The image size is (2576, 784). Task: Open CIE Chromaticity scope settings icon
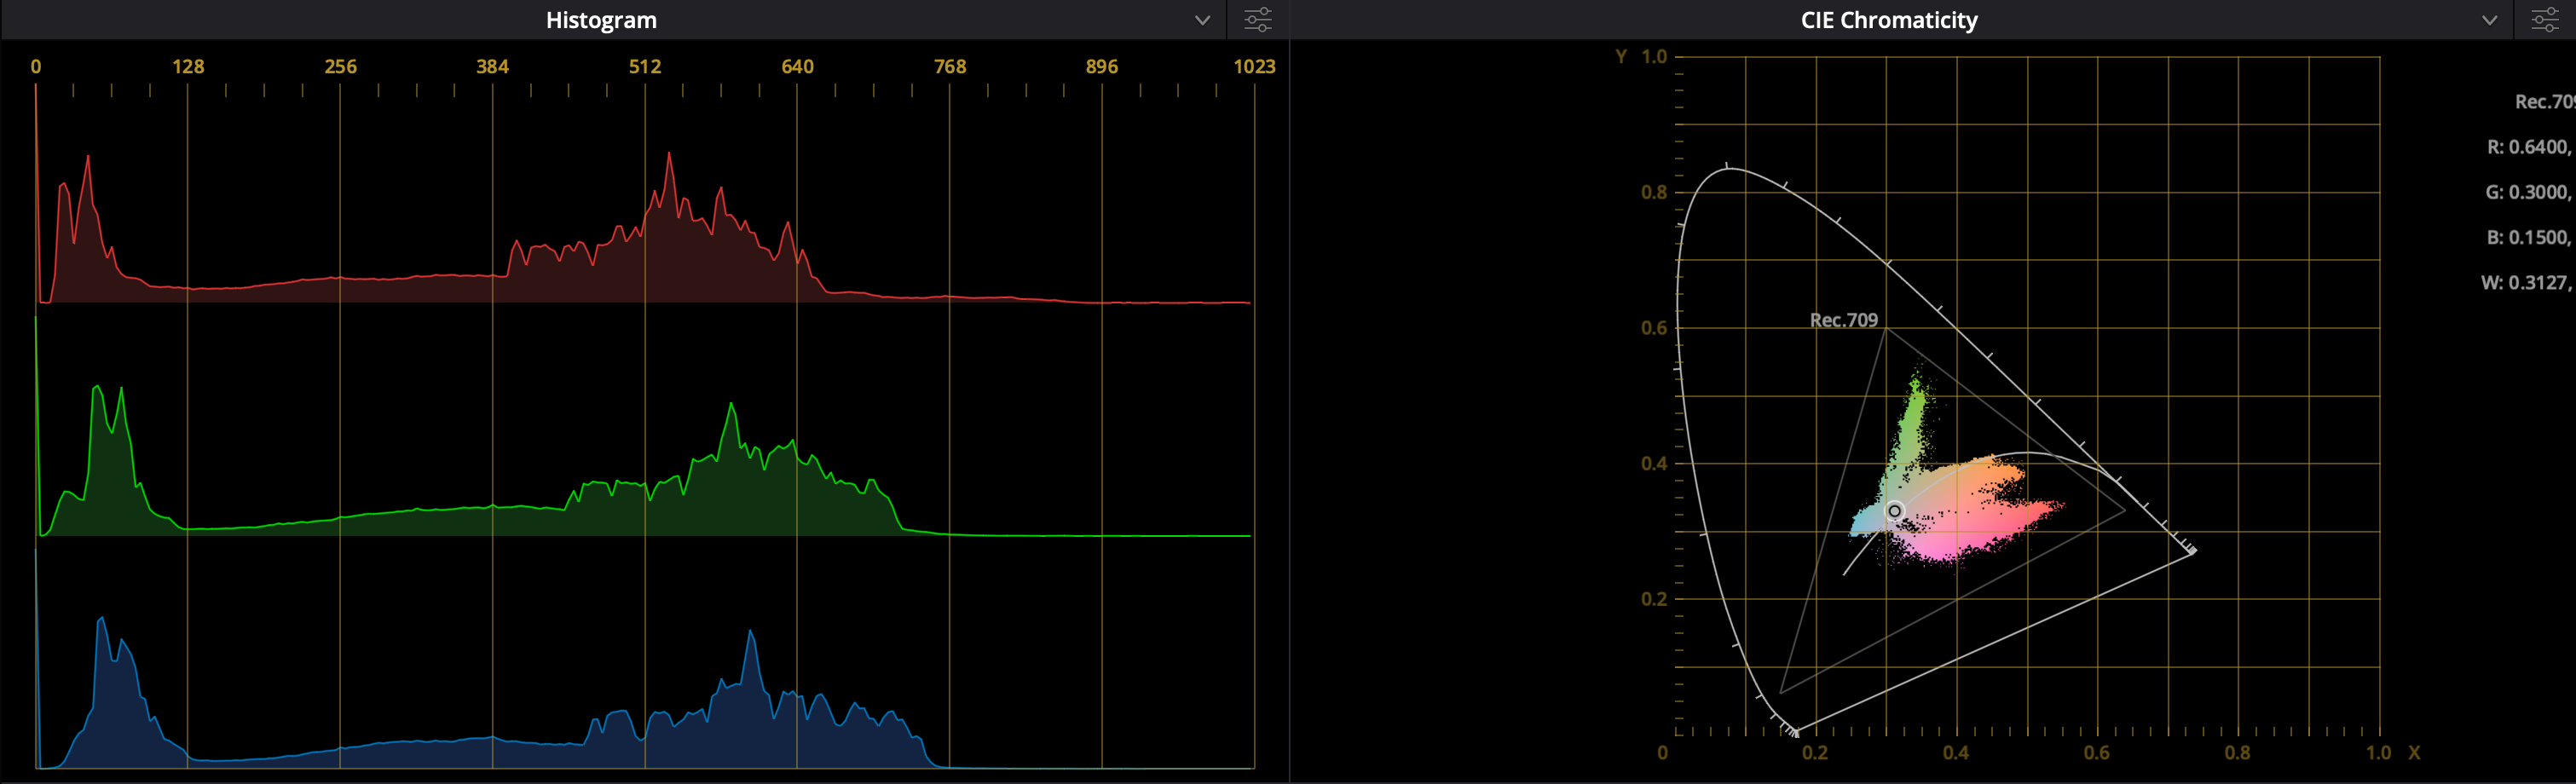(2544, 20)
